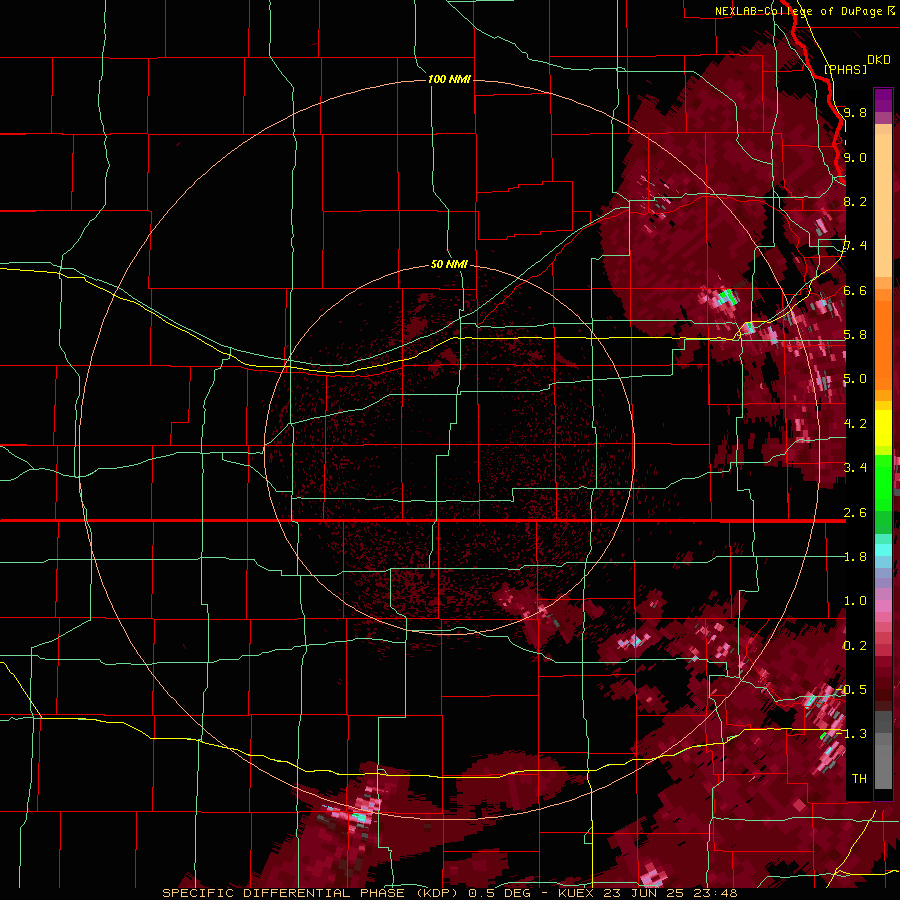
Task: Click the 1.0 scale value
Action: (x=855, y=601)
